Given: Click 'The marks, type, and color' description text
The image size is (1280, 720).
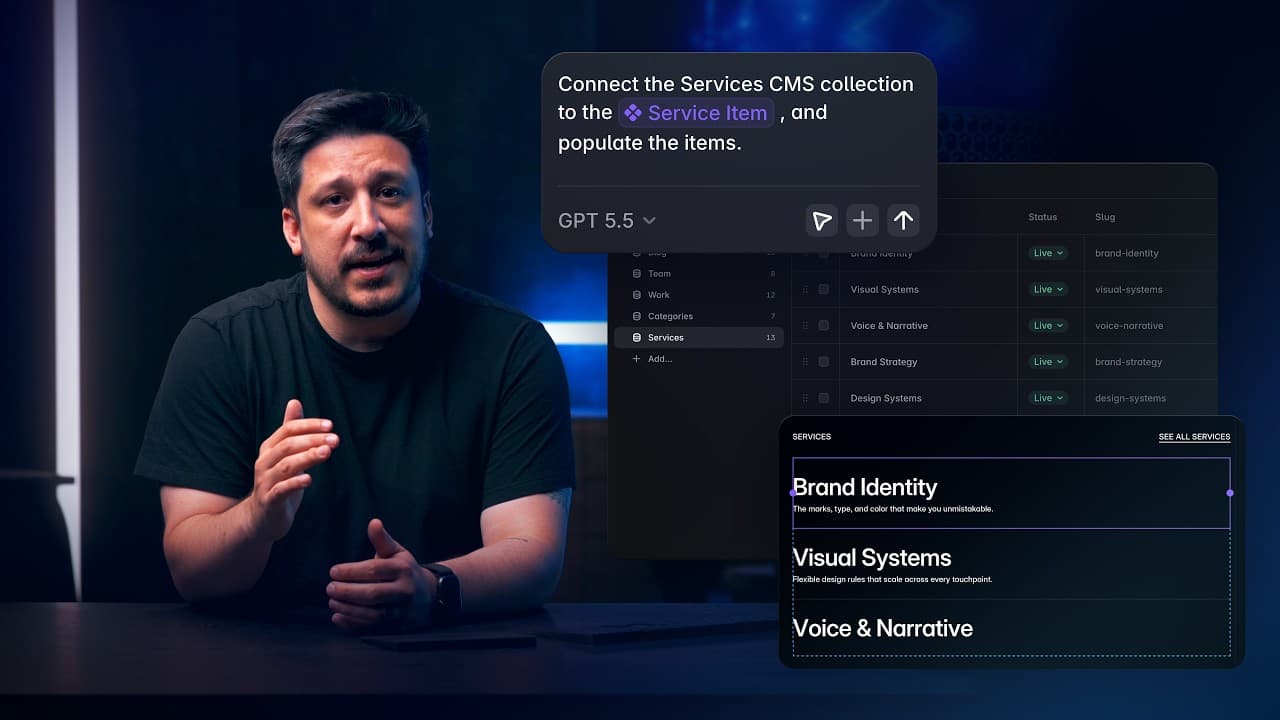Looking at the screenshot, I should [892, 509].
